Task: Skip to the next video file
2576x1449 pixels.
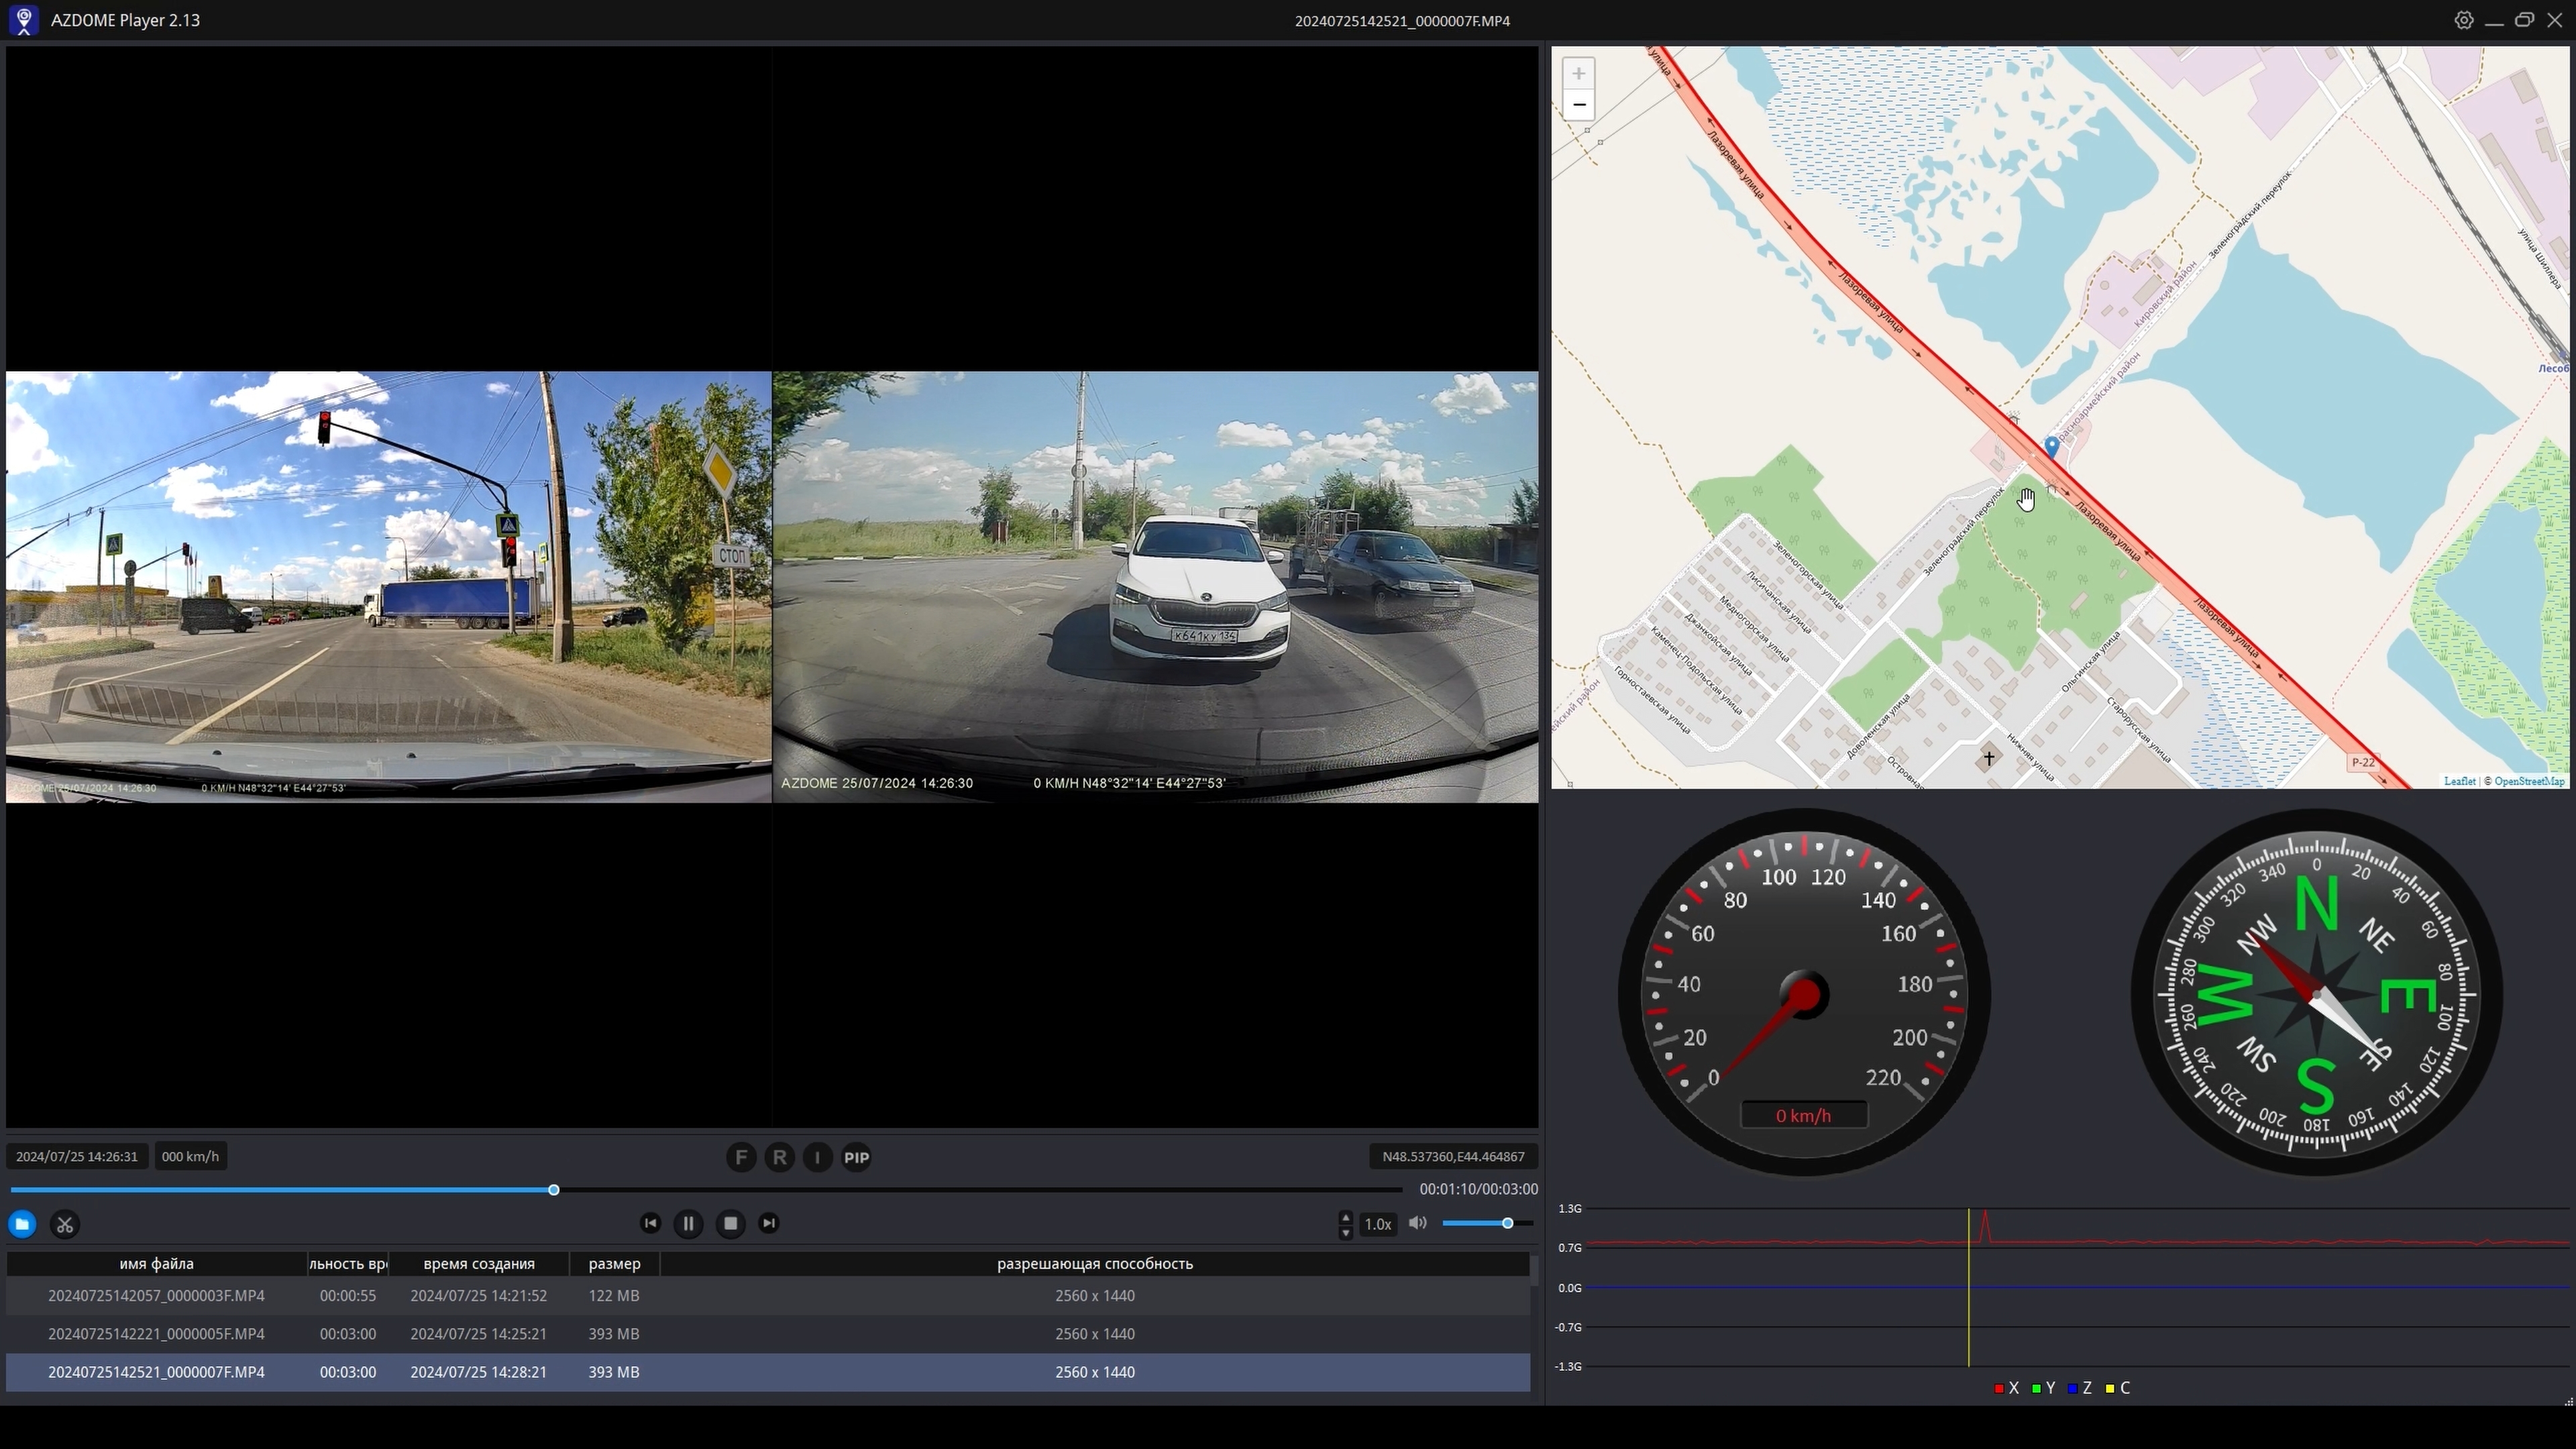Action: click(768, 1223)
